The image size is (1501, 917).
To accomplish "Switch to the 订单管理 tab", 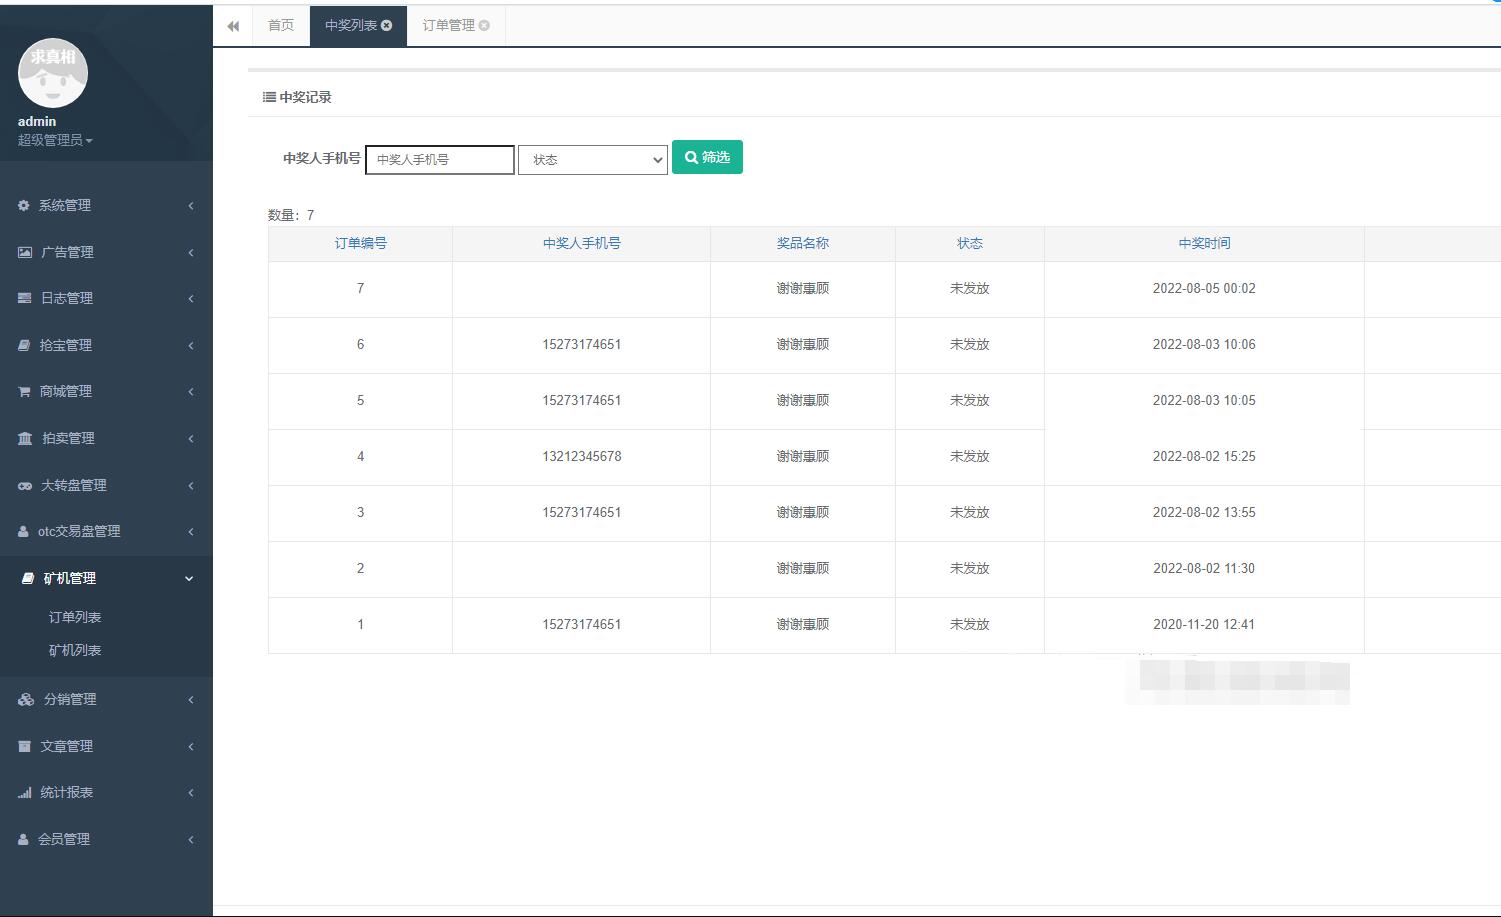I will 448,26.
